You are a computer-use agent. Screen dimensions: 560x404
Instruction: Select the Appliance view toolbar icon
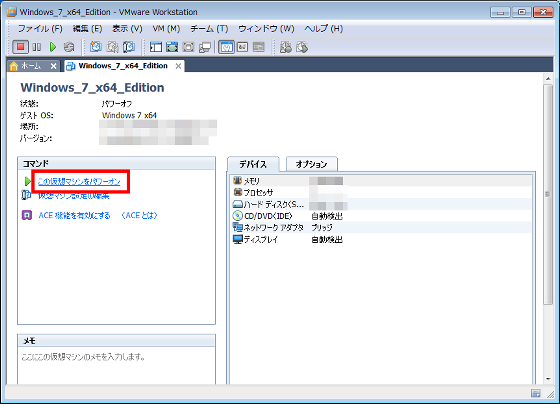pos(242,47)
